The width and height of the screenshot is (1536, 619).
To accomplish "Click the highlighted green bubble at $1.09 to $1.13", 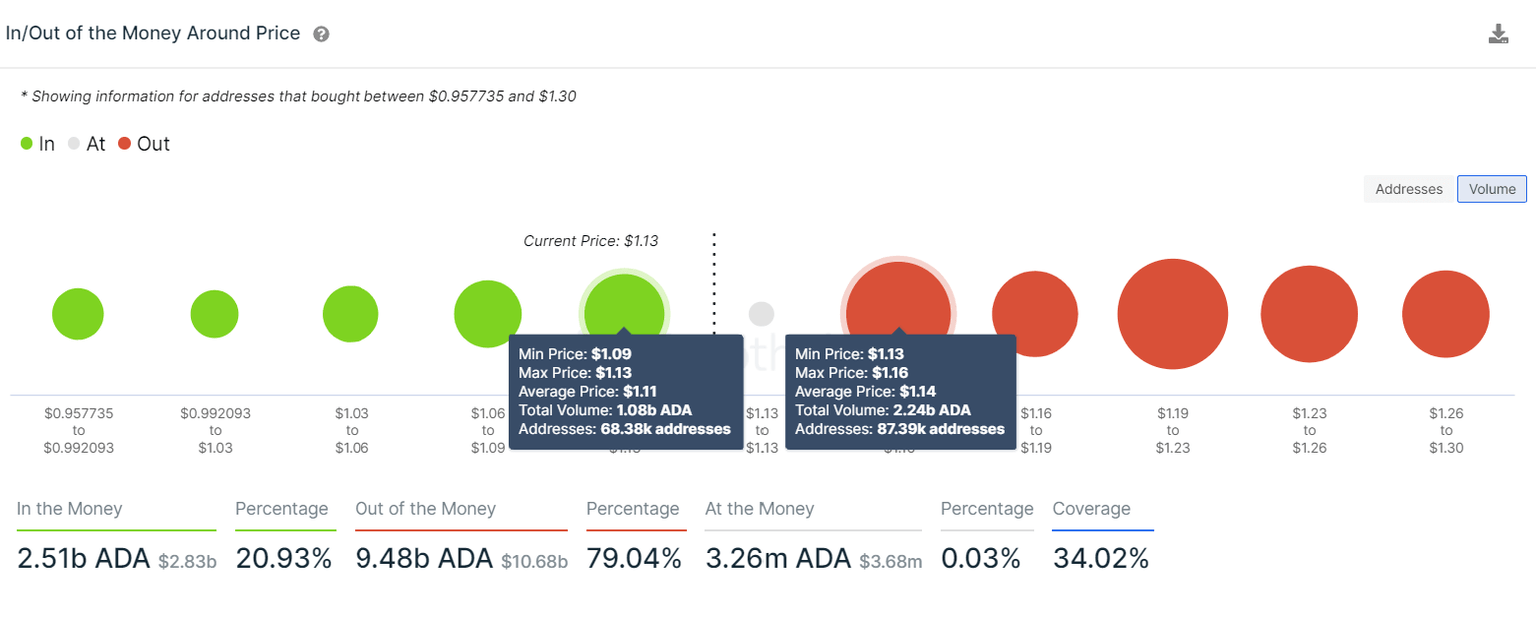I will pos(624,304).
